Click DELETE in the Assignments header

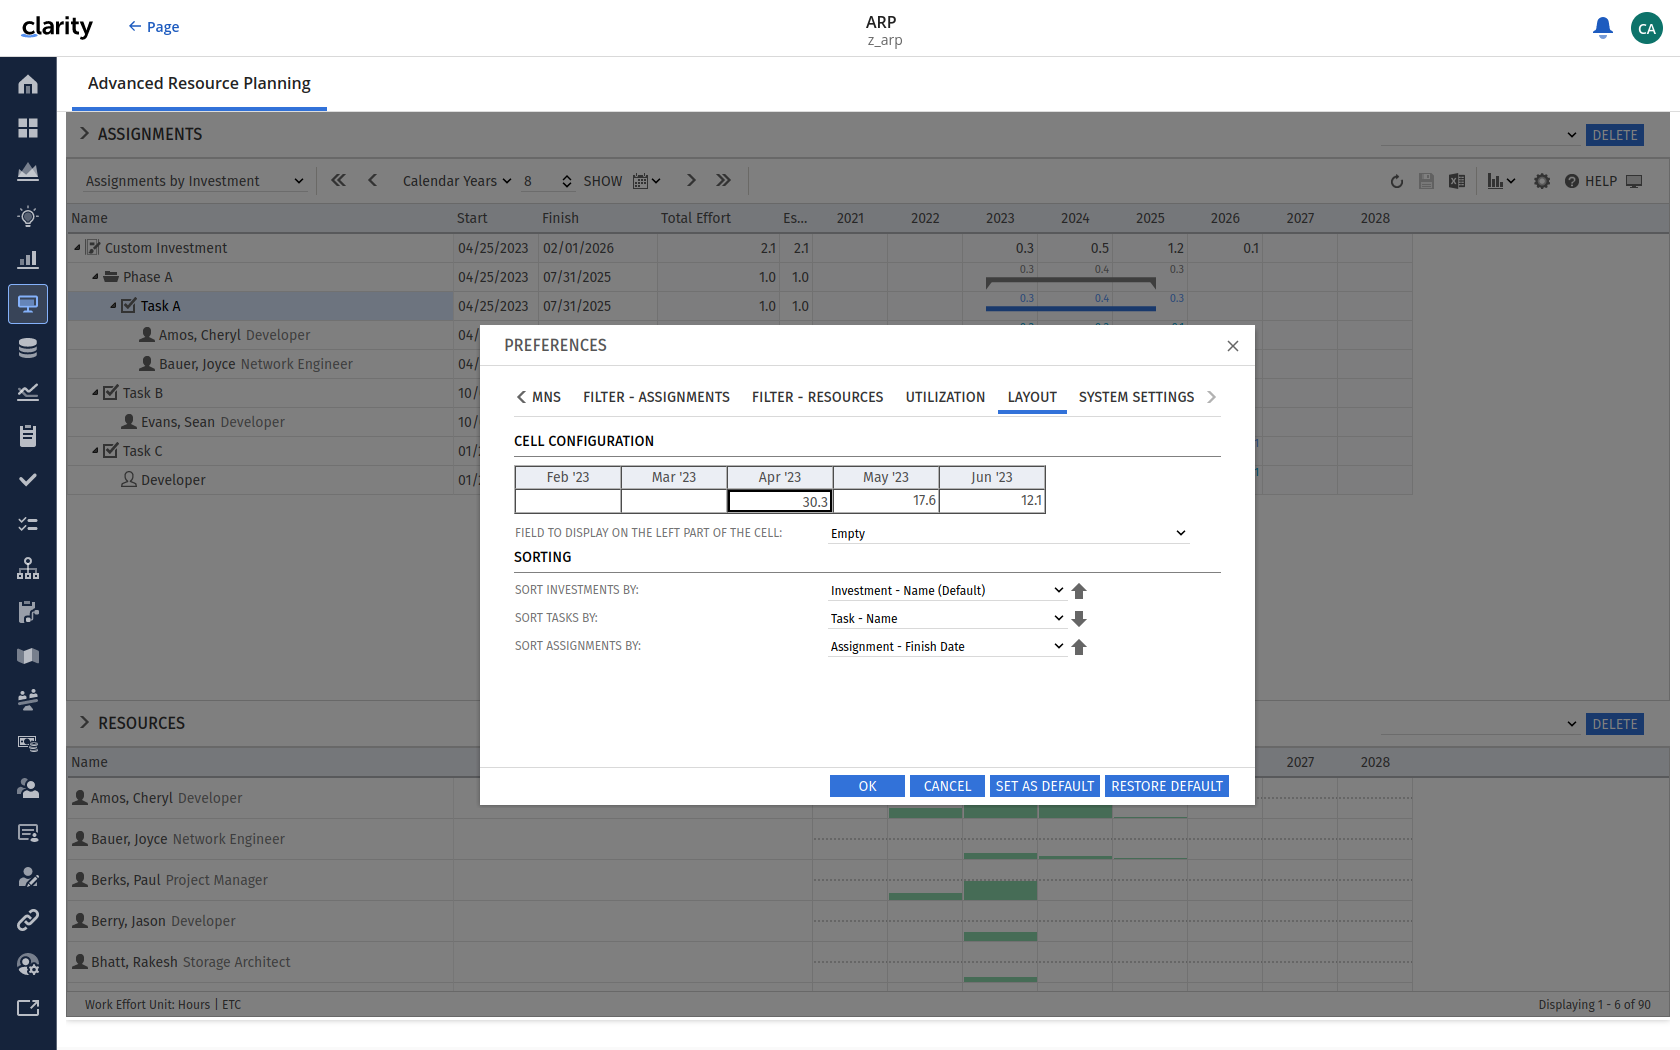[1615, 135]
